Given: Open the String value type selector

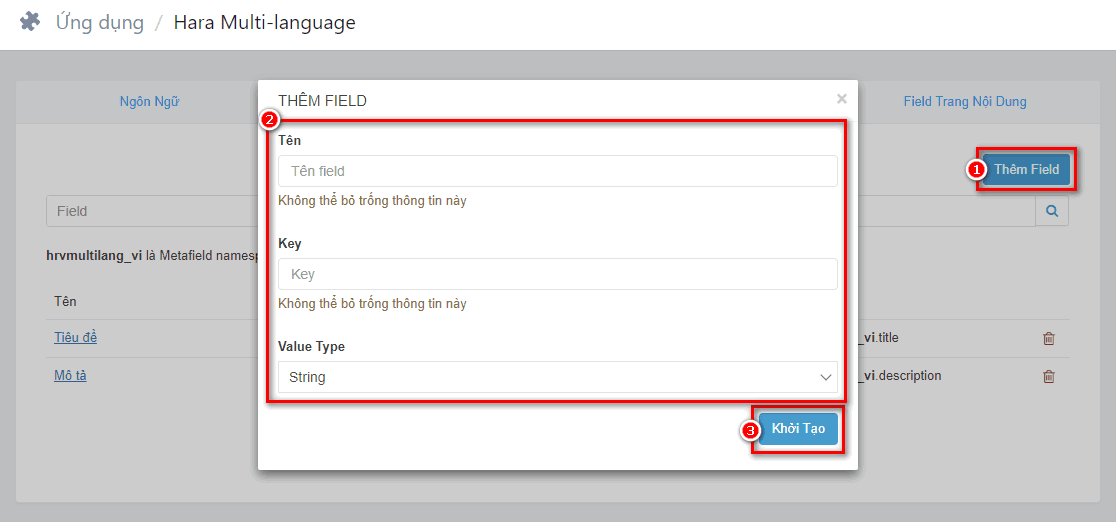Looking at the screenshot, I should (557, 377).
